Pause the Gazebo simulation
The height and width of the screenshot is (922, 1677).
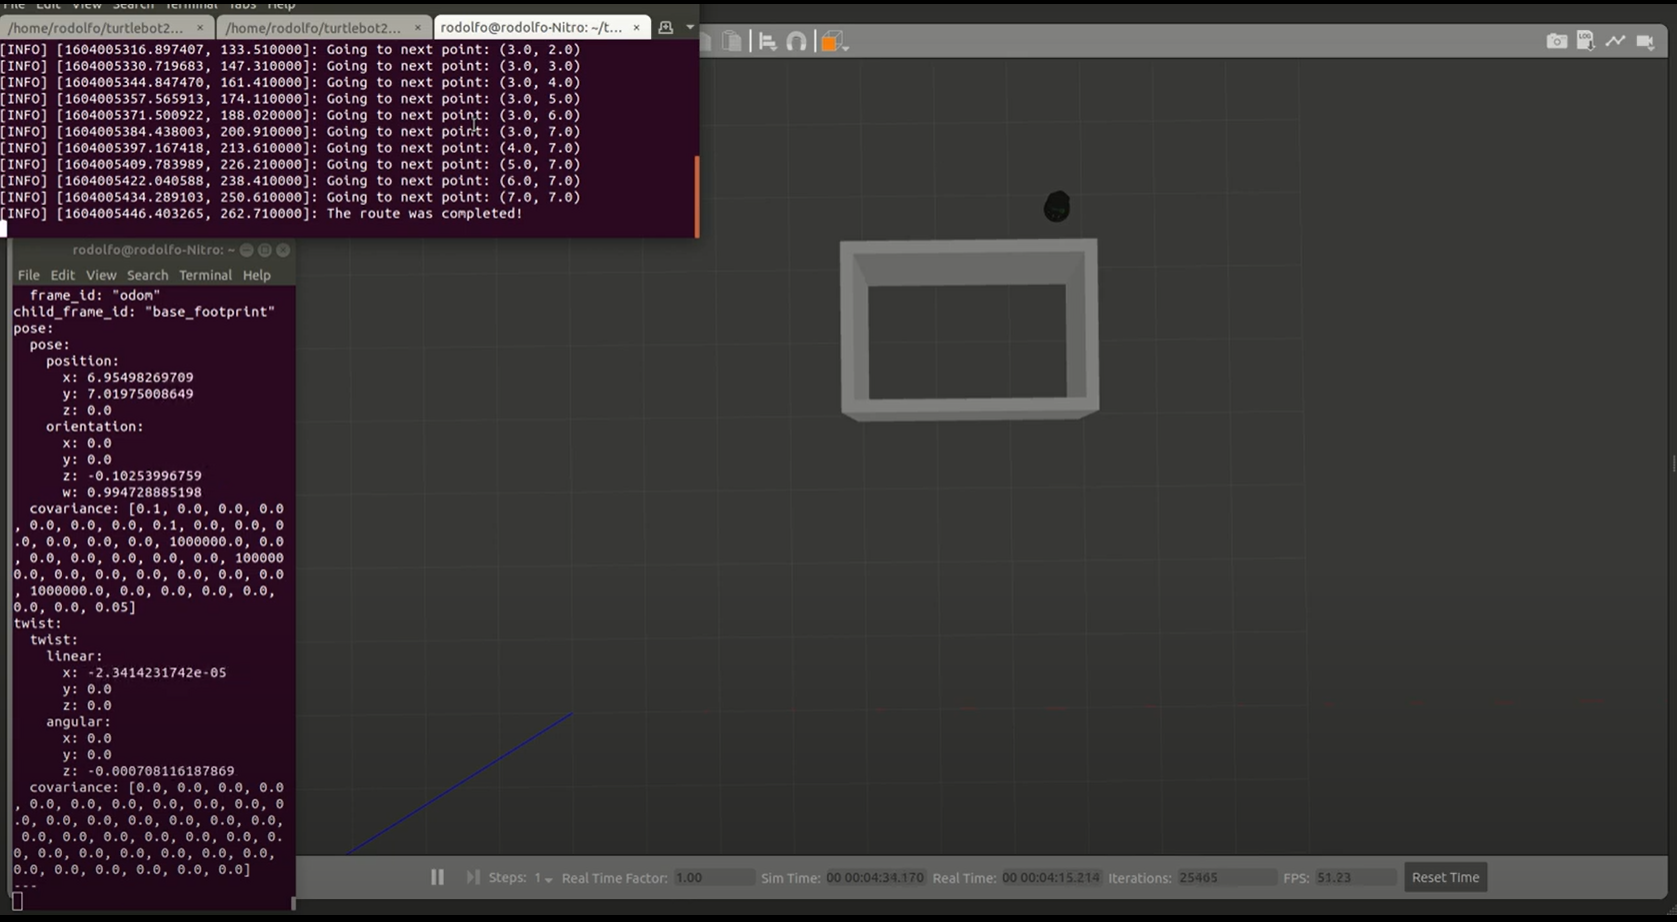(x=437, y=877)
